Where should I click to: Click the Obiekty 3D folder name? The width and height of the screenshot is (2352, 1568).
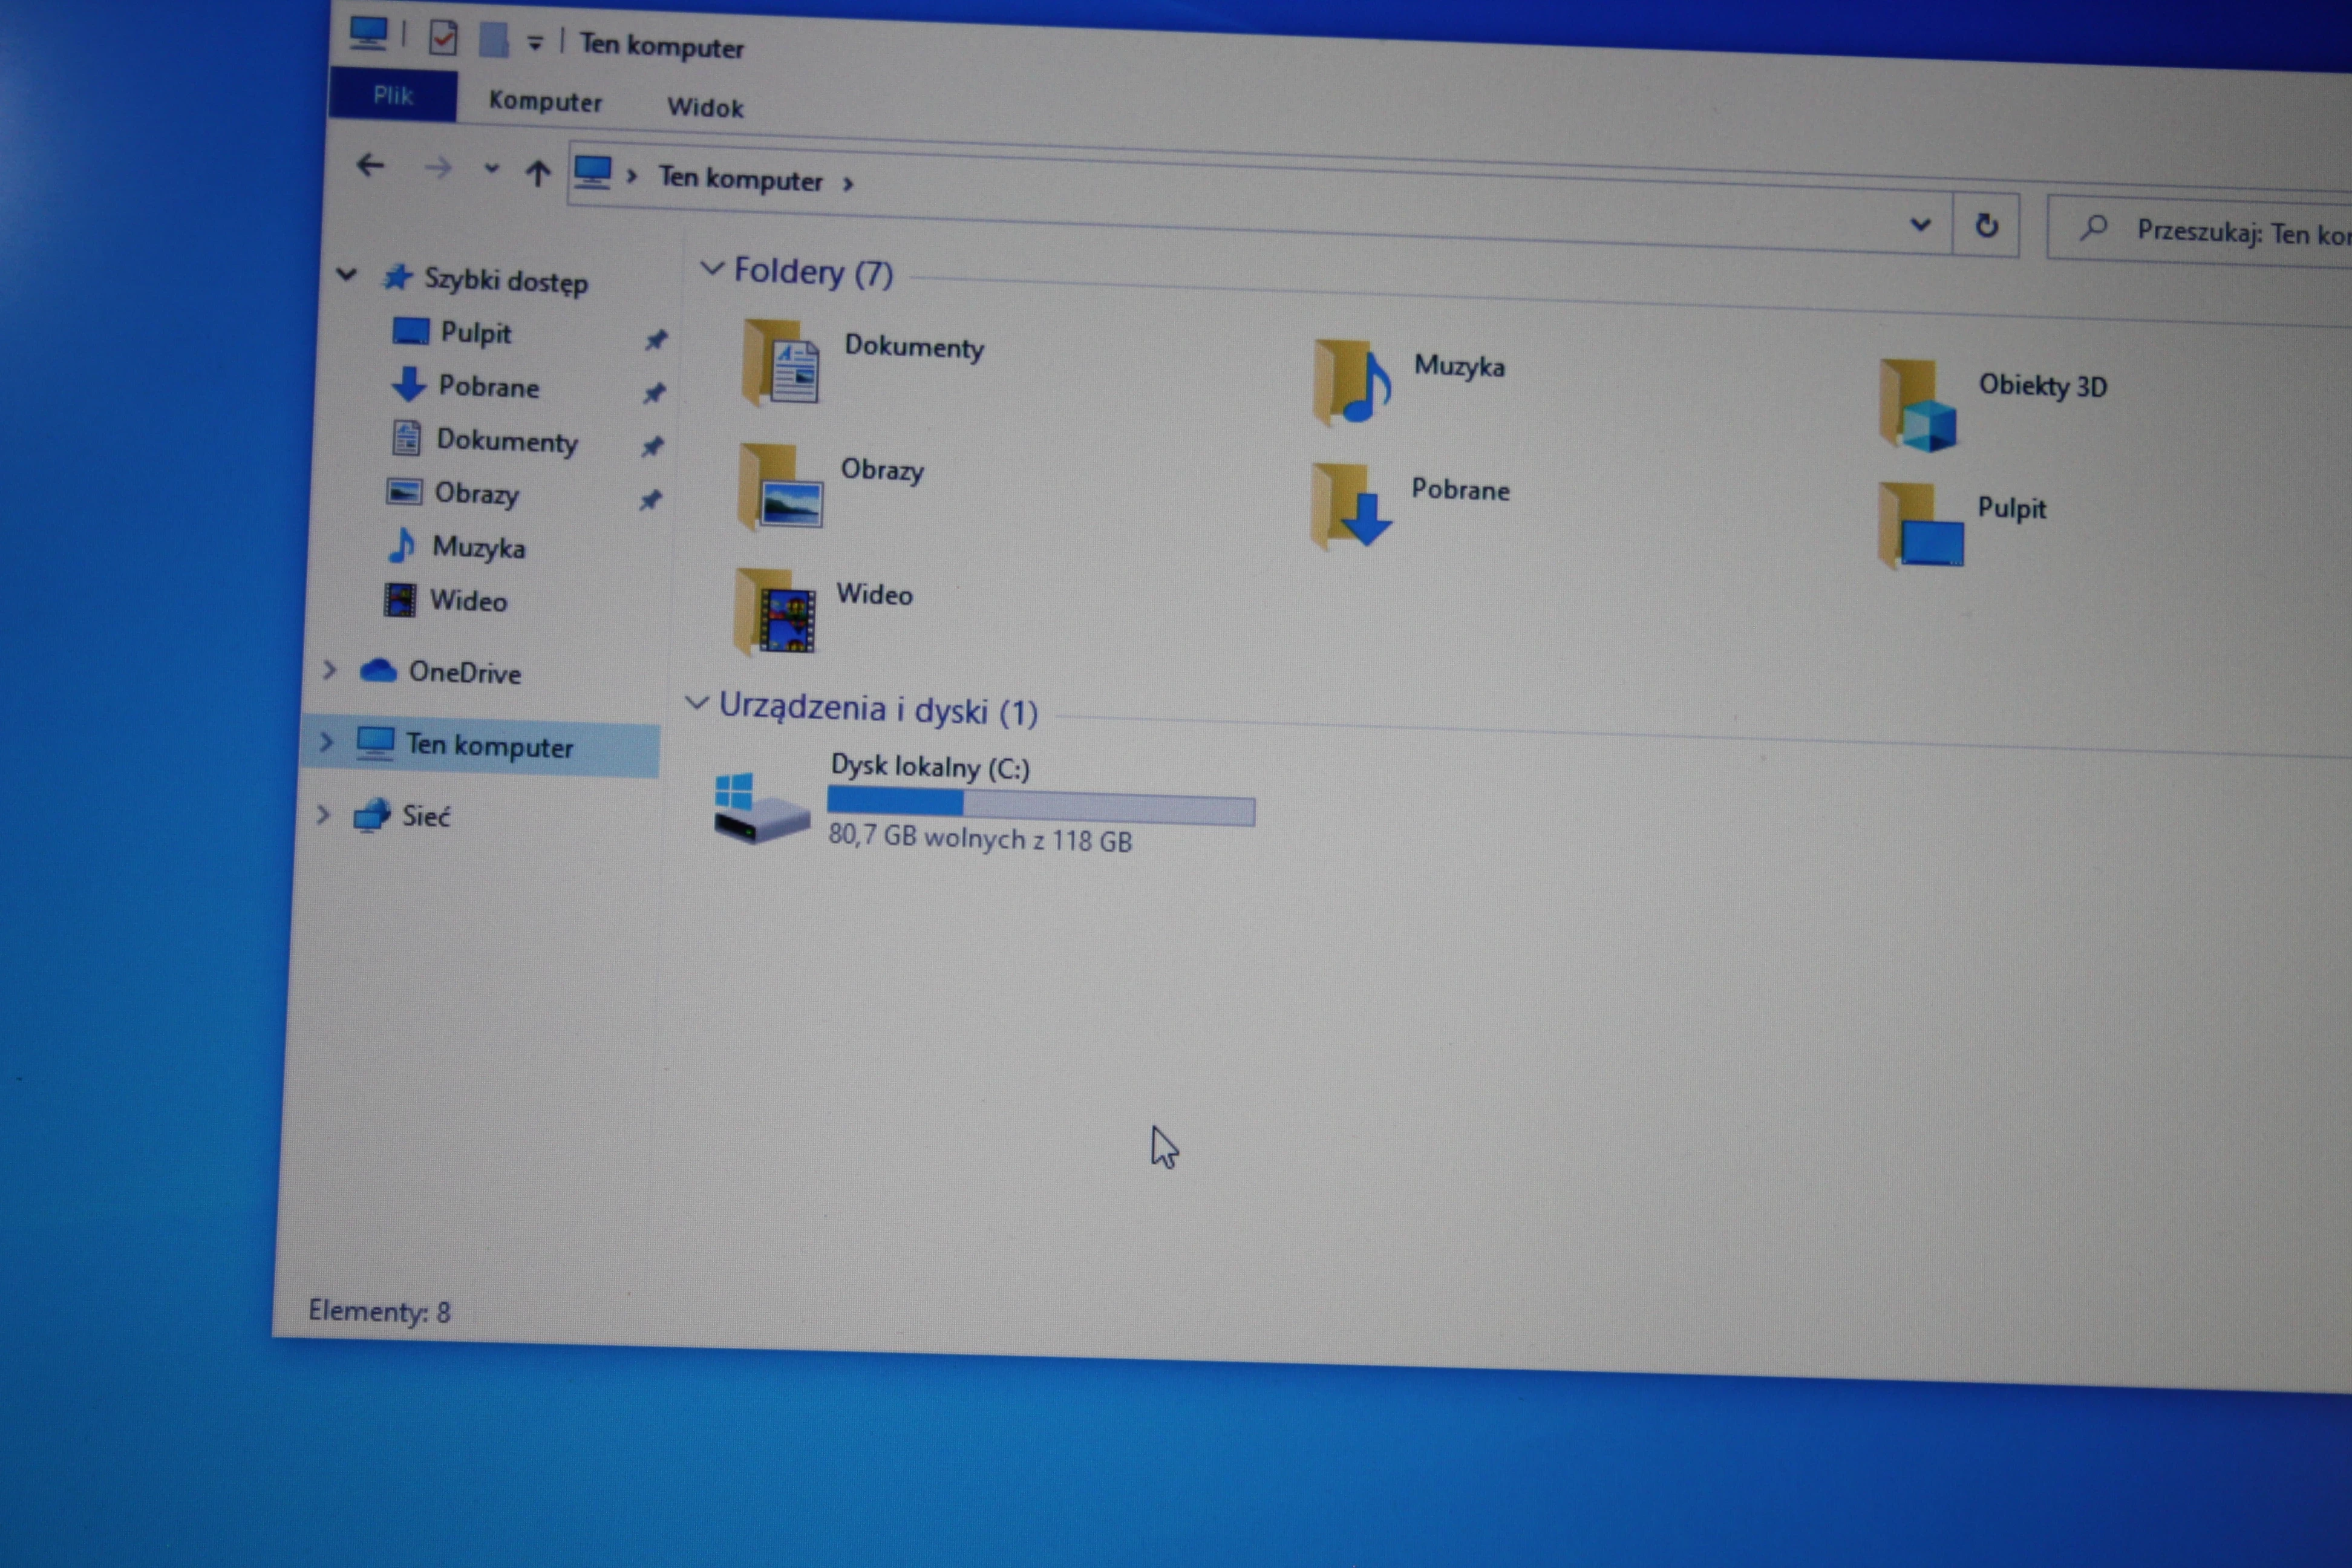(x=2043, y=385)
